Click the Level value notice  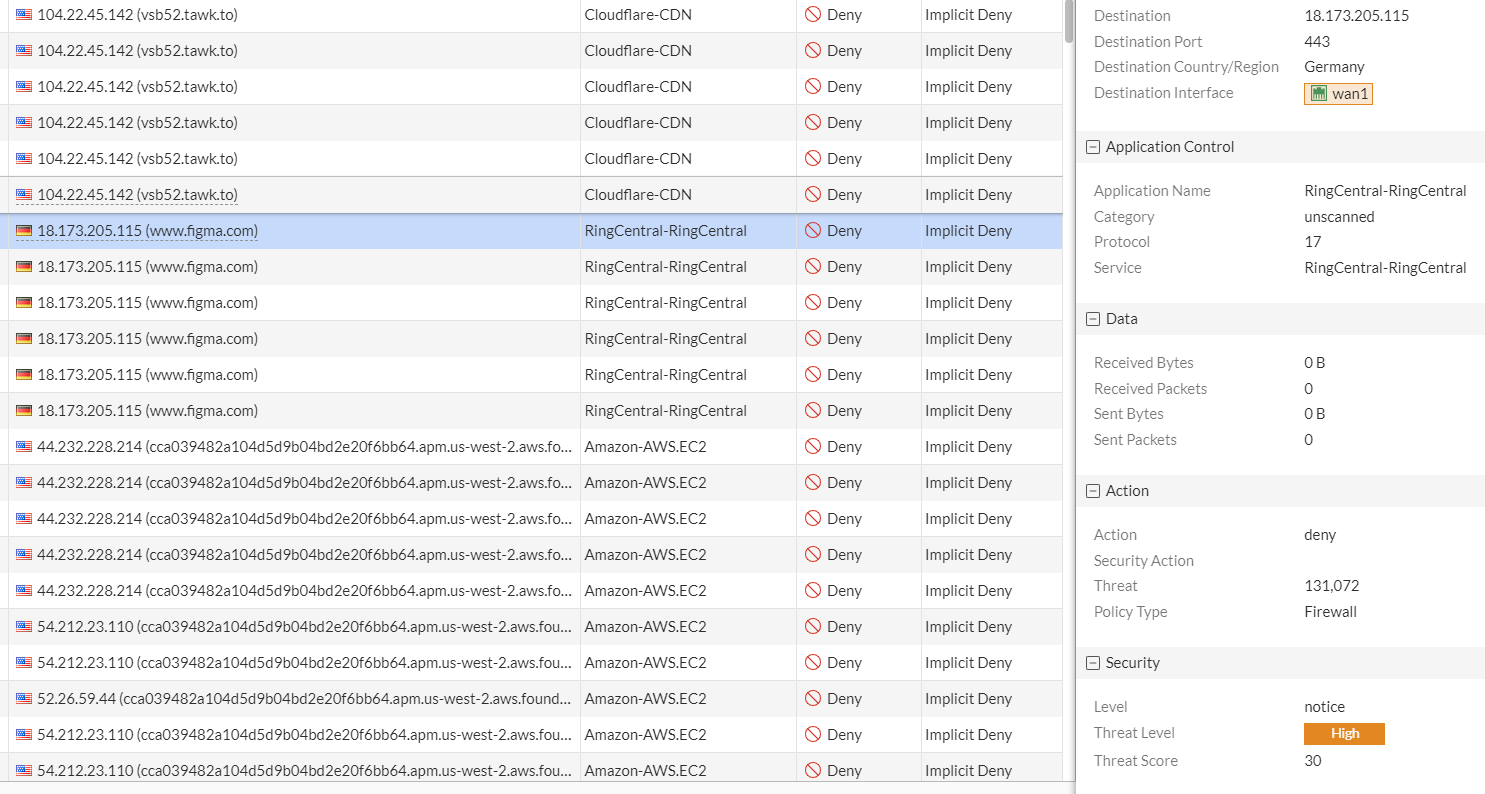pyautogui.click(x=1325, y=707)
